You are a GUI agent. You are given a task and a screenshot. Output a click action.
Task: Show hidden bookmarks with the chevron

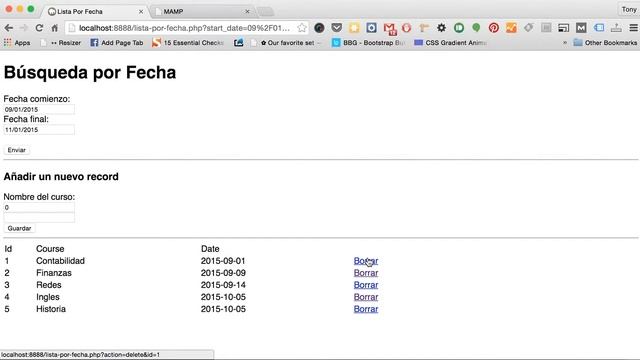[565, 42]
